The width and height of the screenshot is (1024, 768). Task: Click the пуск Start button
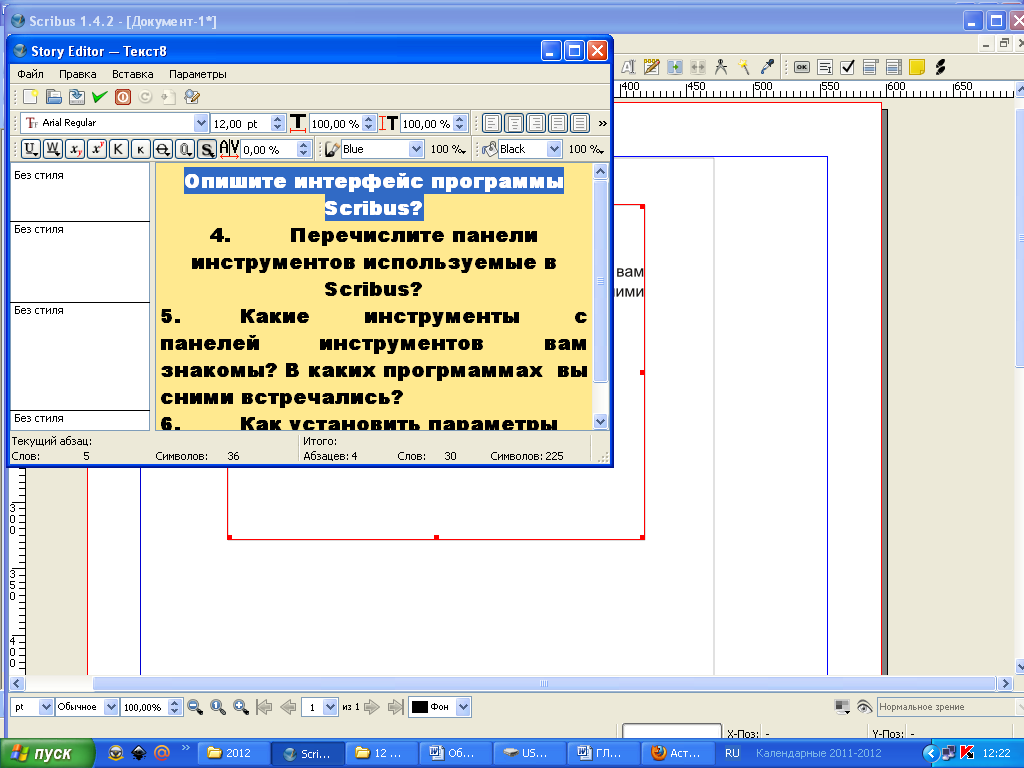point(47,754)
